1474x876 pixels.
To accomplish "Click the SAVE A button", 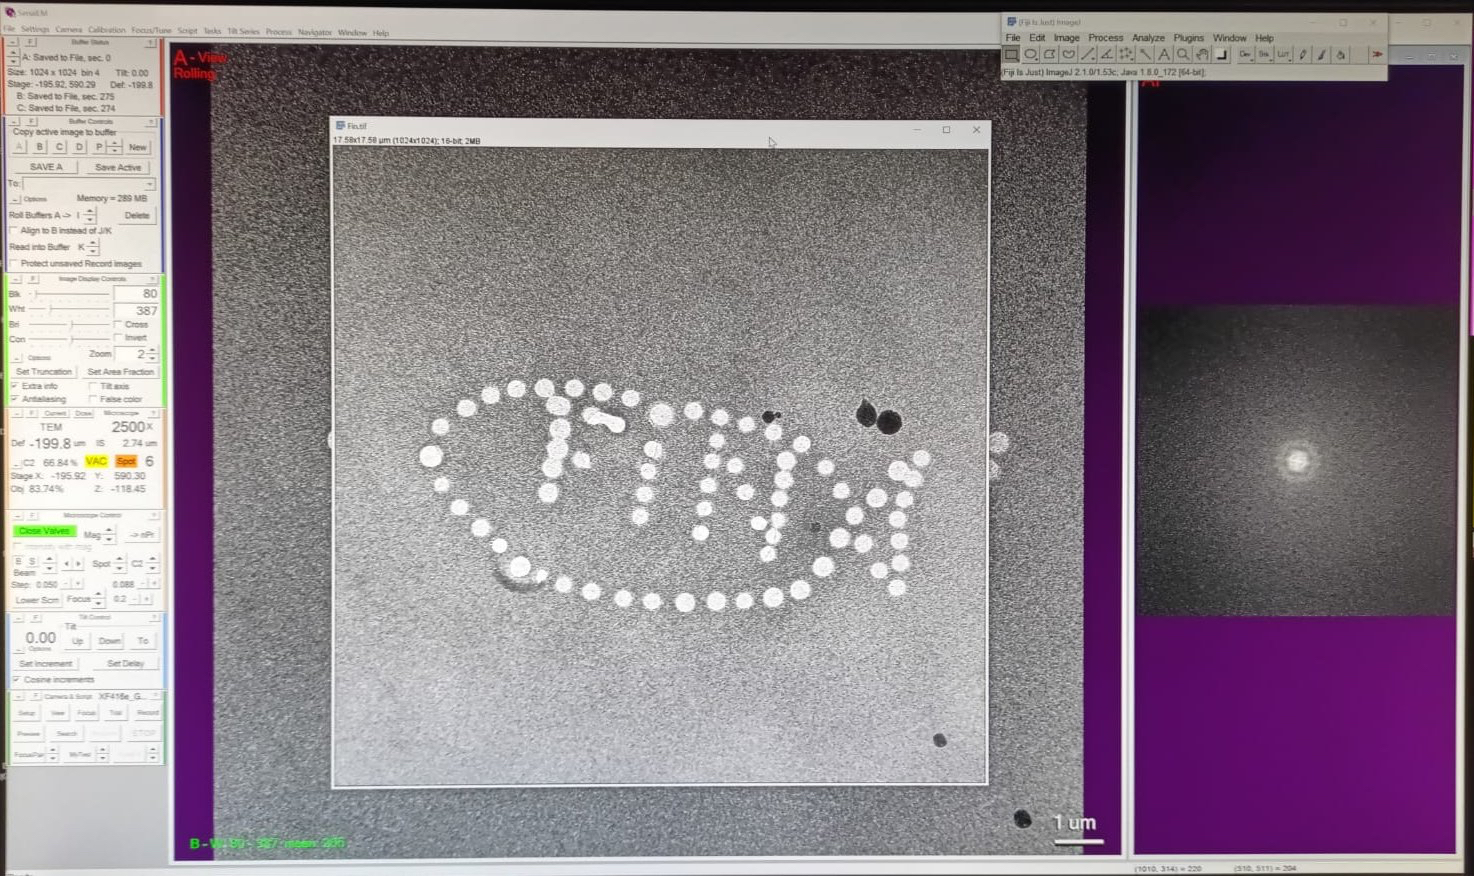I will [x=46, y=167].
